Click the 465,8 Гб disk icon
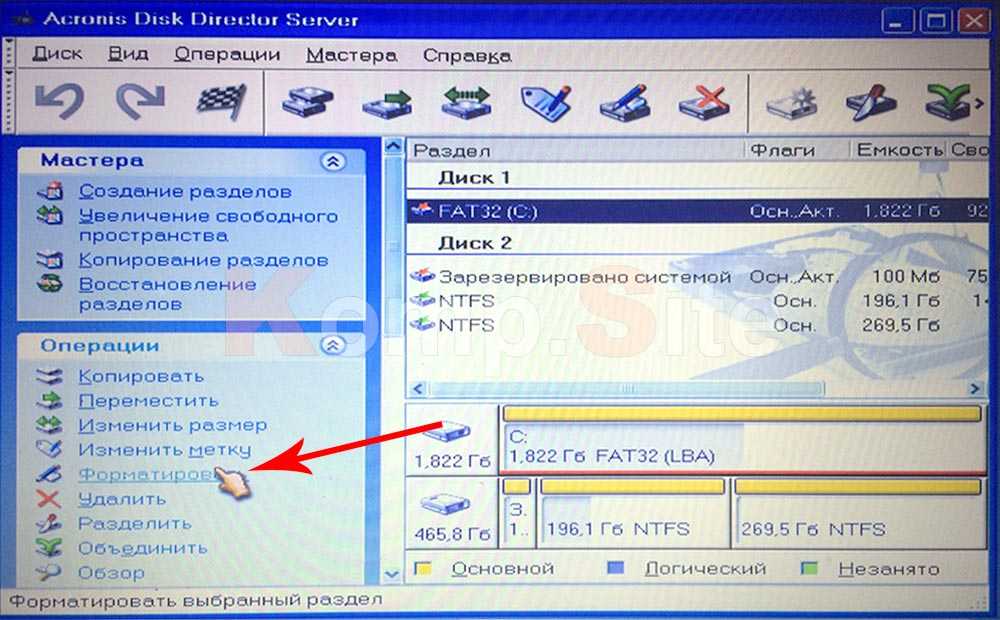Image resolution: width=1000 pixels, height=620 pixels. (446, 506)
